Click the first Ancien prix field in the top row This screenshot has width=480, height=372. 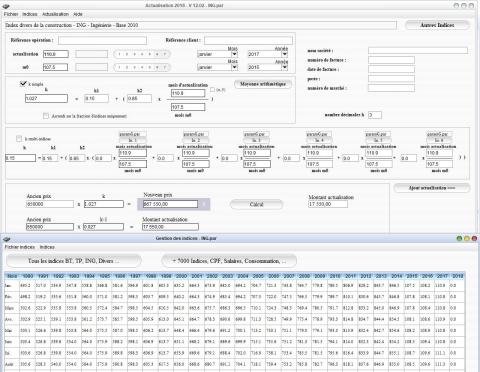(x=50, y=204)
